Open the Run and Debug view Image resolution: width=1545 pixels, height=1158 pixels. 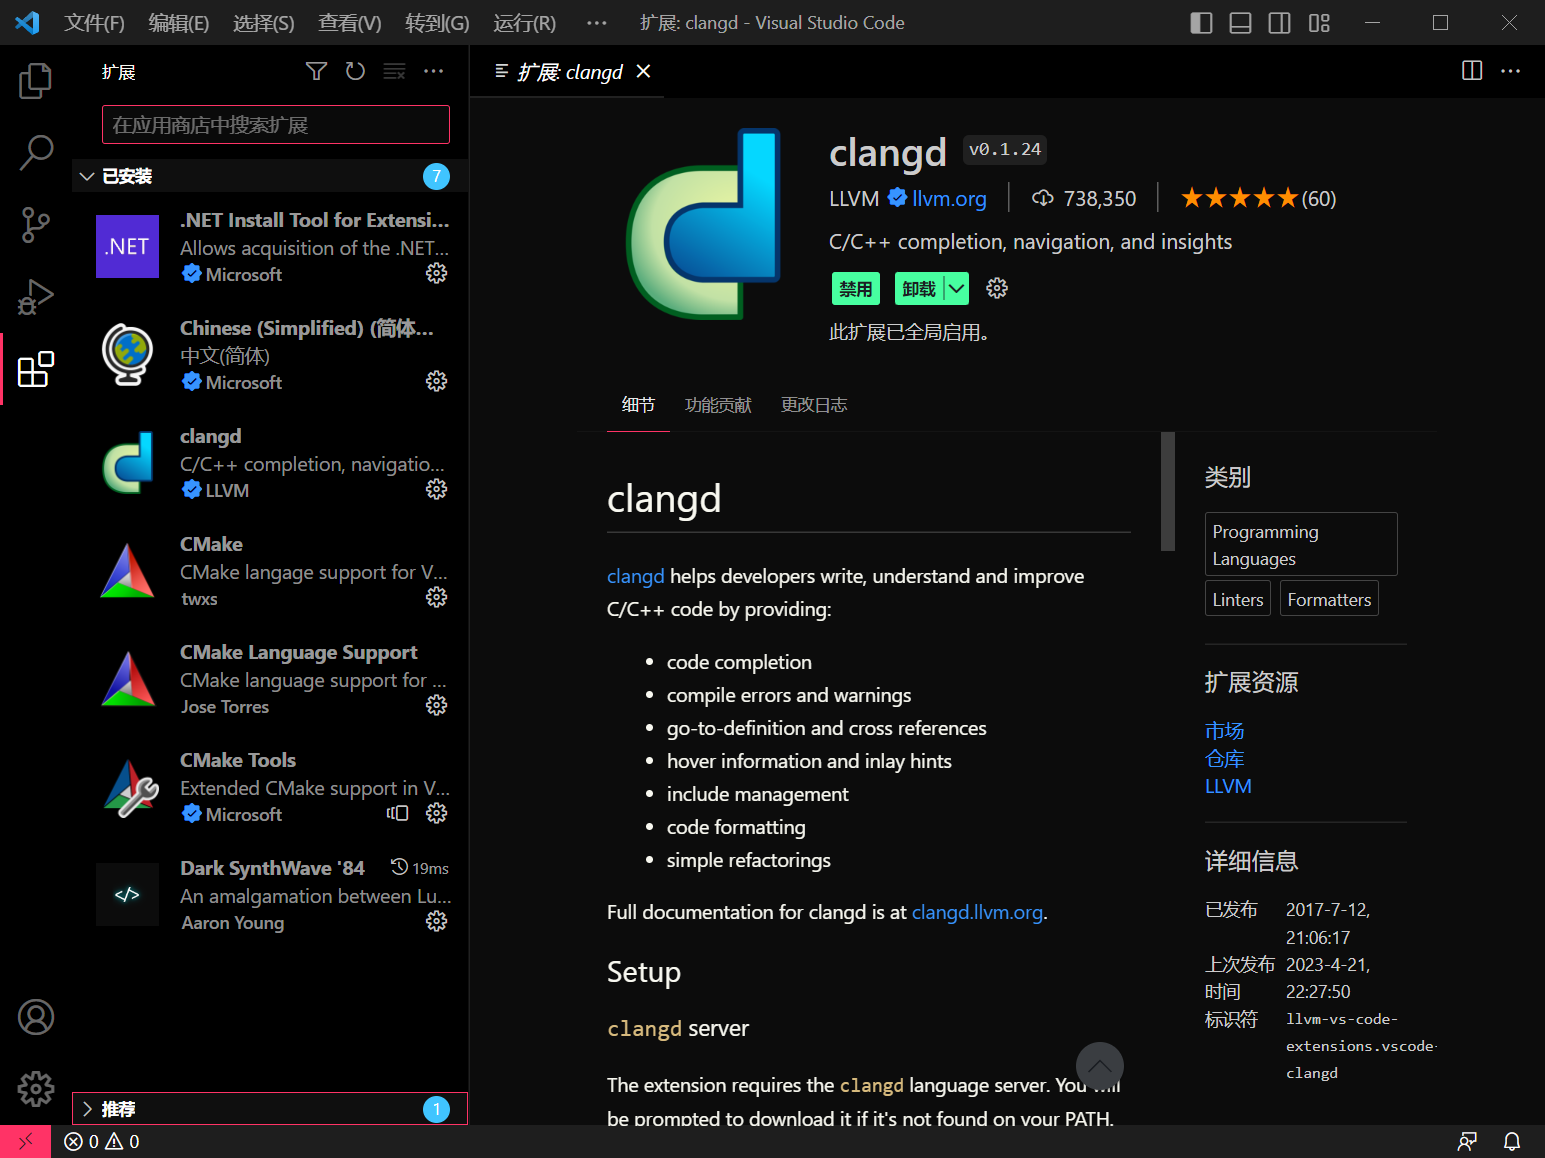click(x=35, y=297)
